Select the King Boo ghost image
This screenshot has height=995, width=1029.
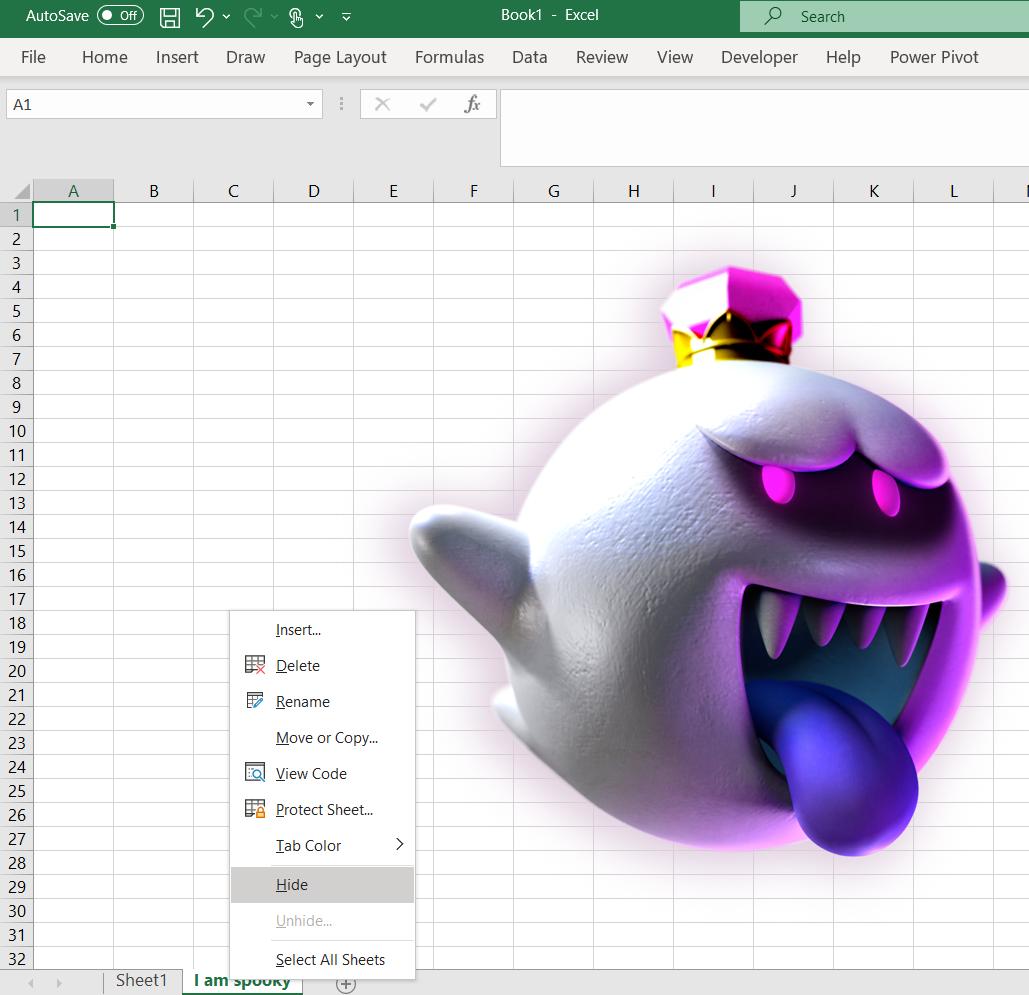pyautogui.click(x=700, y=560)
